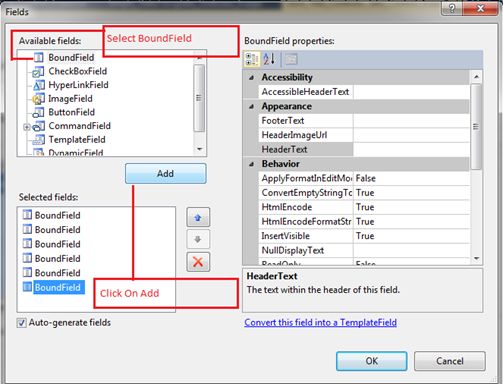
Task: Toggle Auto-generate fields checkbox
Action: pos(22,323)
